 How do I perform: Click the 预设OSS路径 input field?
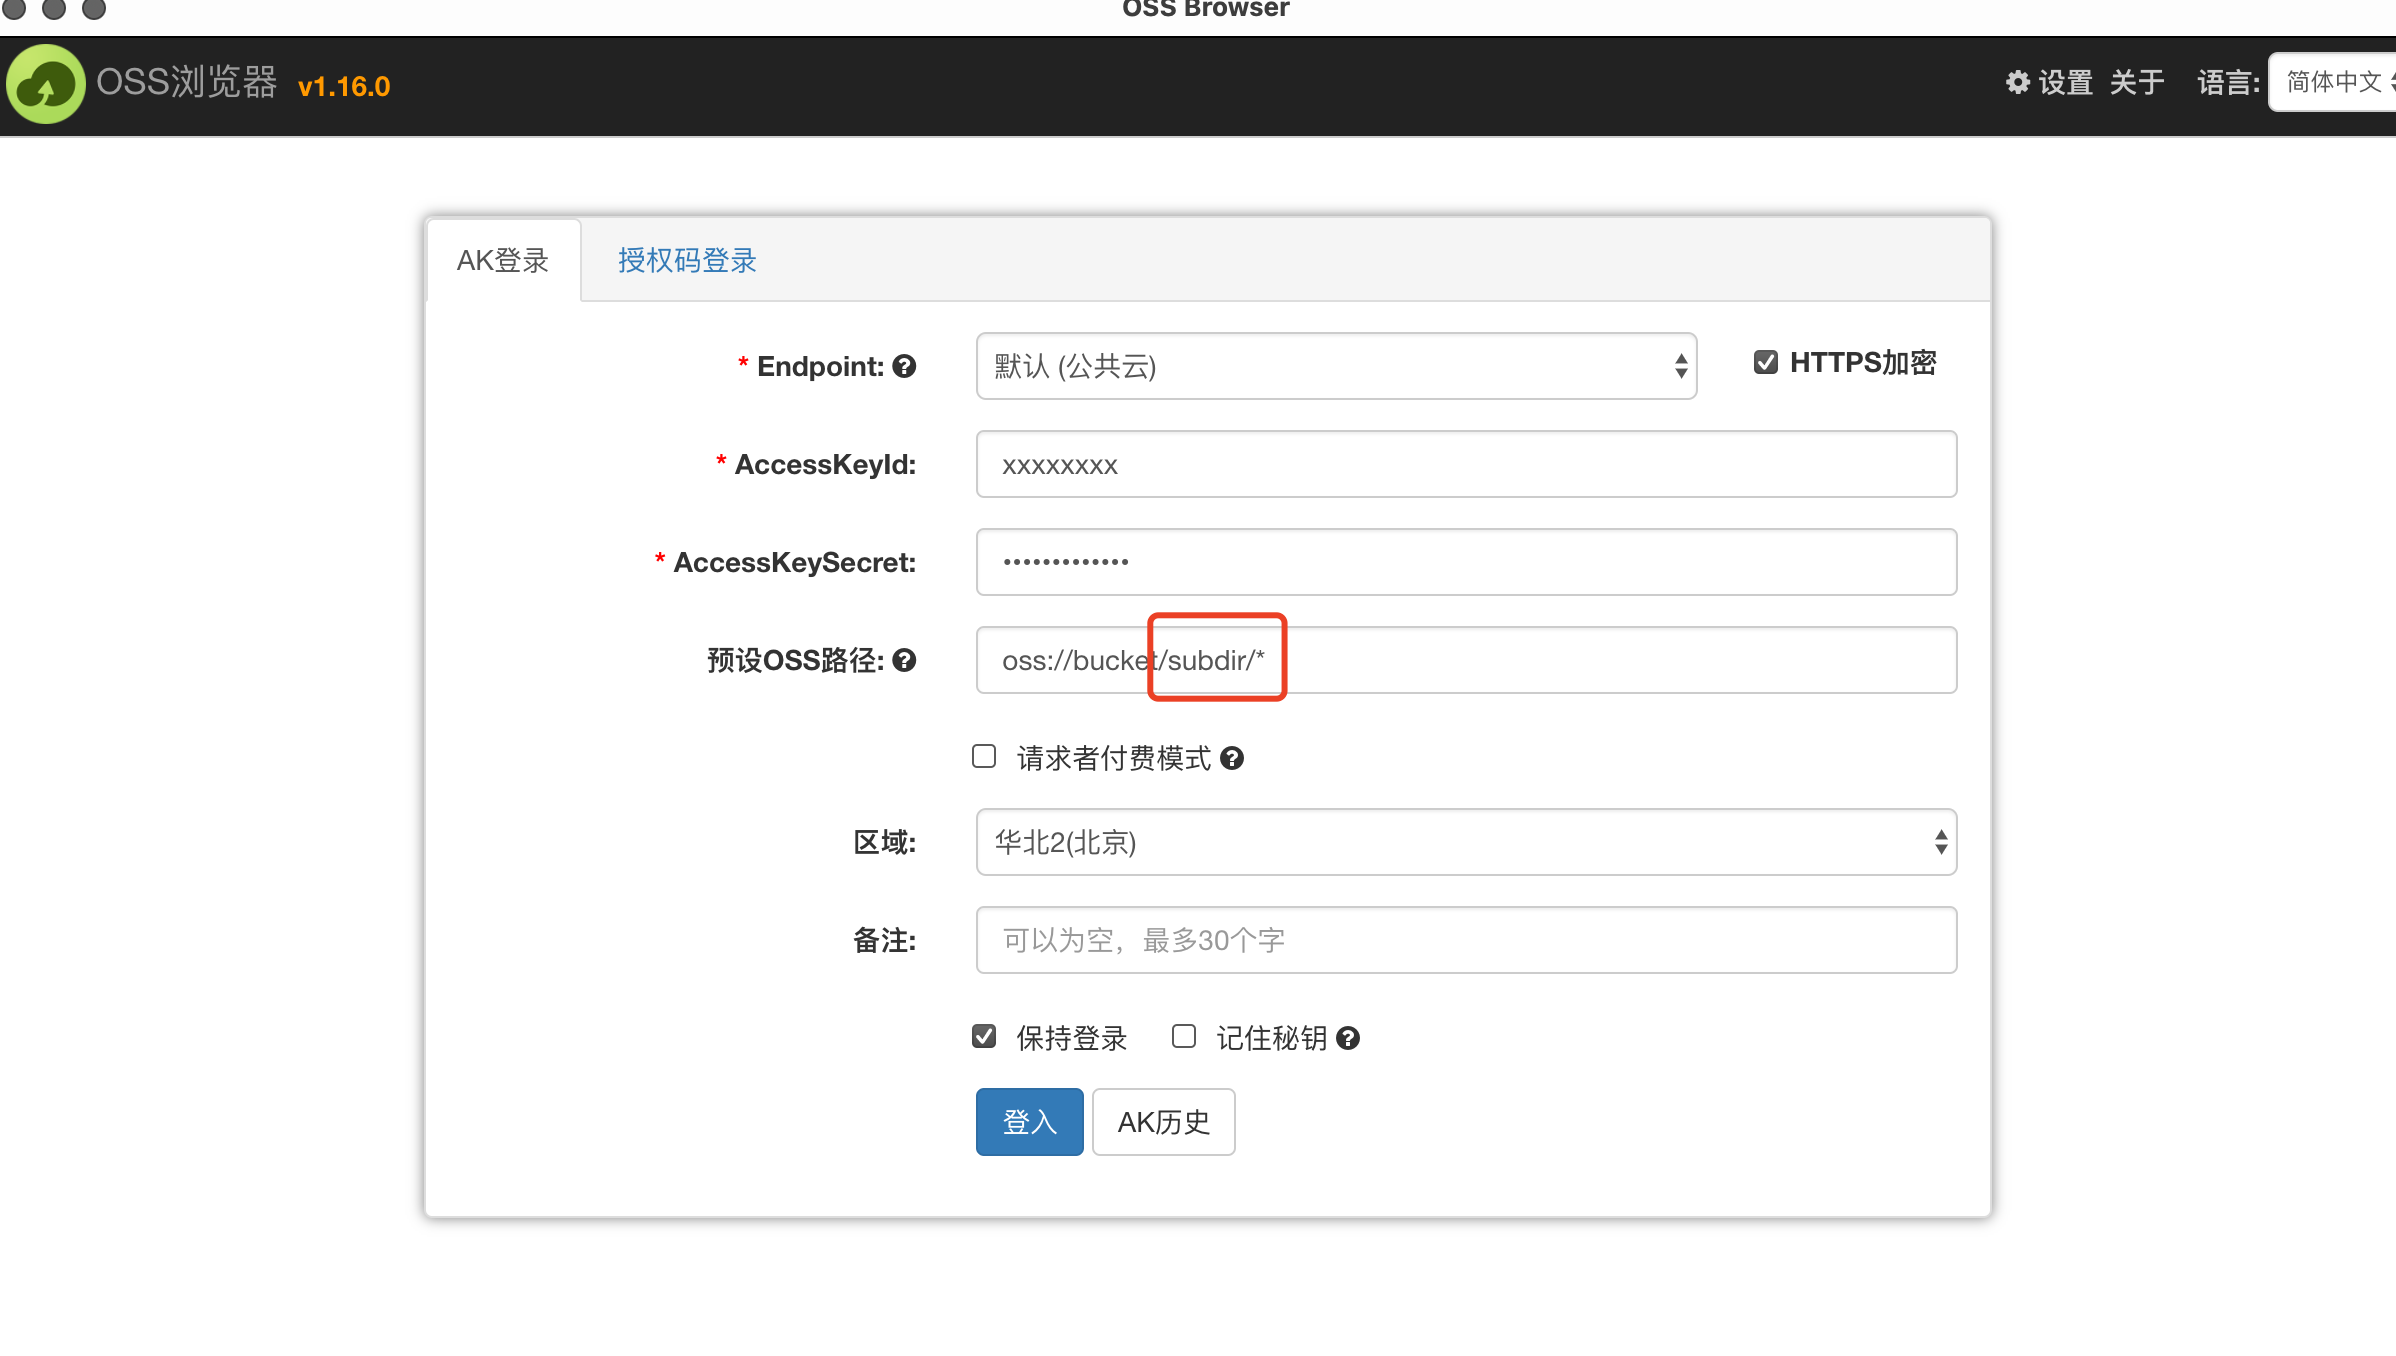tap(1466, 660)
